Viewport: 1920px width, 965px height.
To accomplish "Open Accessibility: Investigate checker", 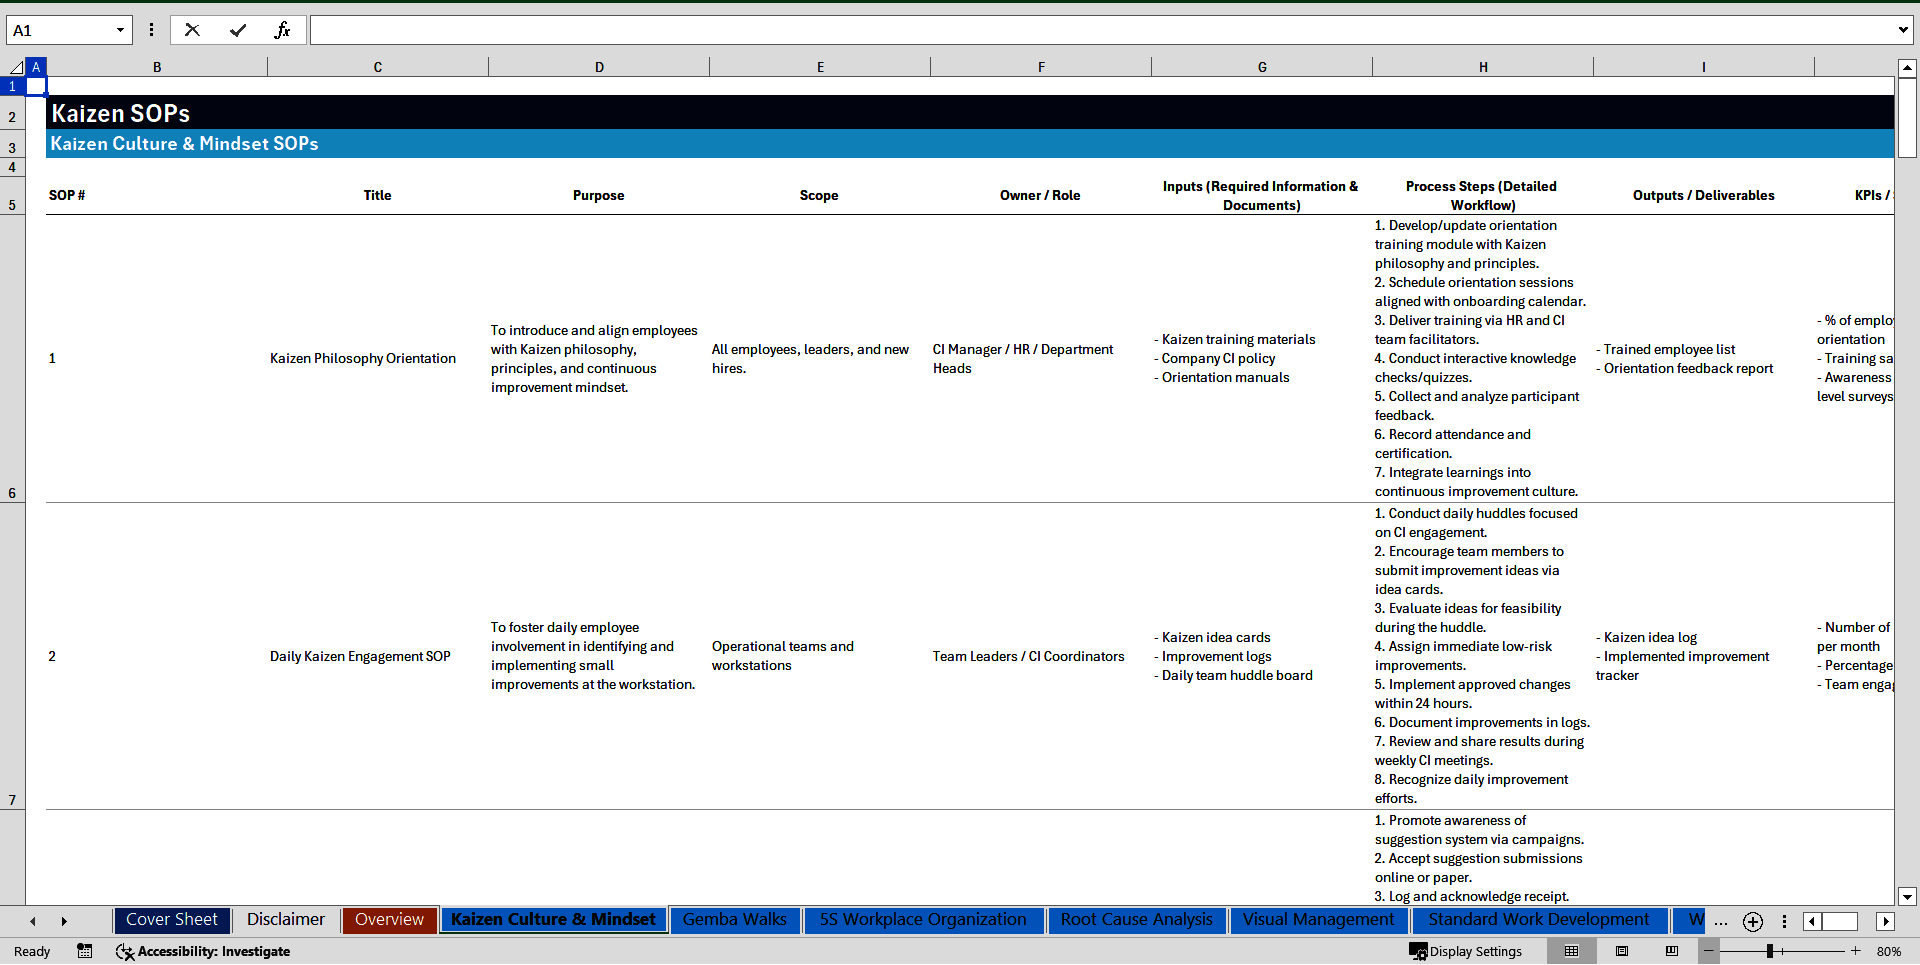I will [x=203, y=951].
